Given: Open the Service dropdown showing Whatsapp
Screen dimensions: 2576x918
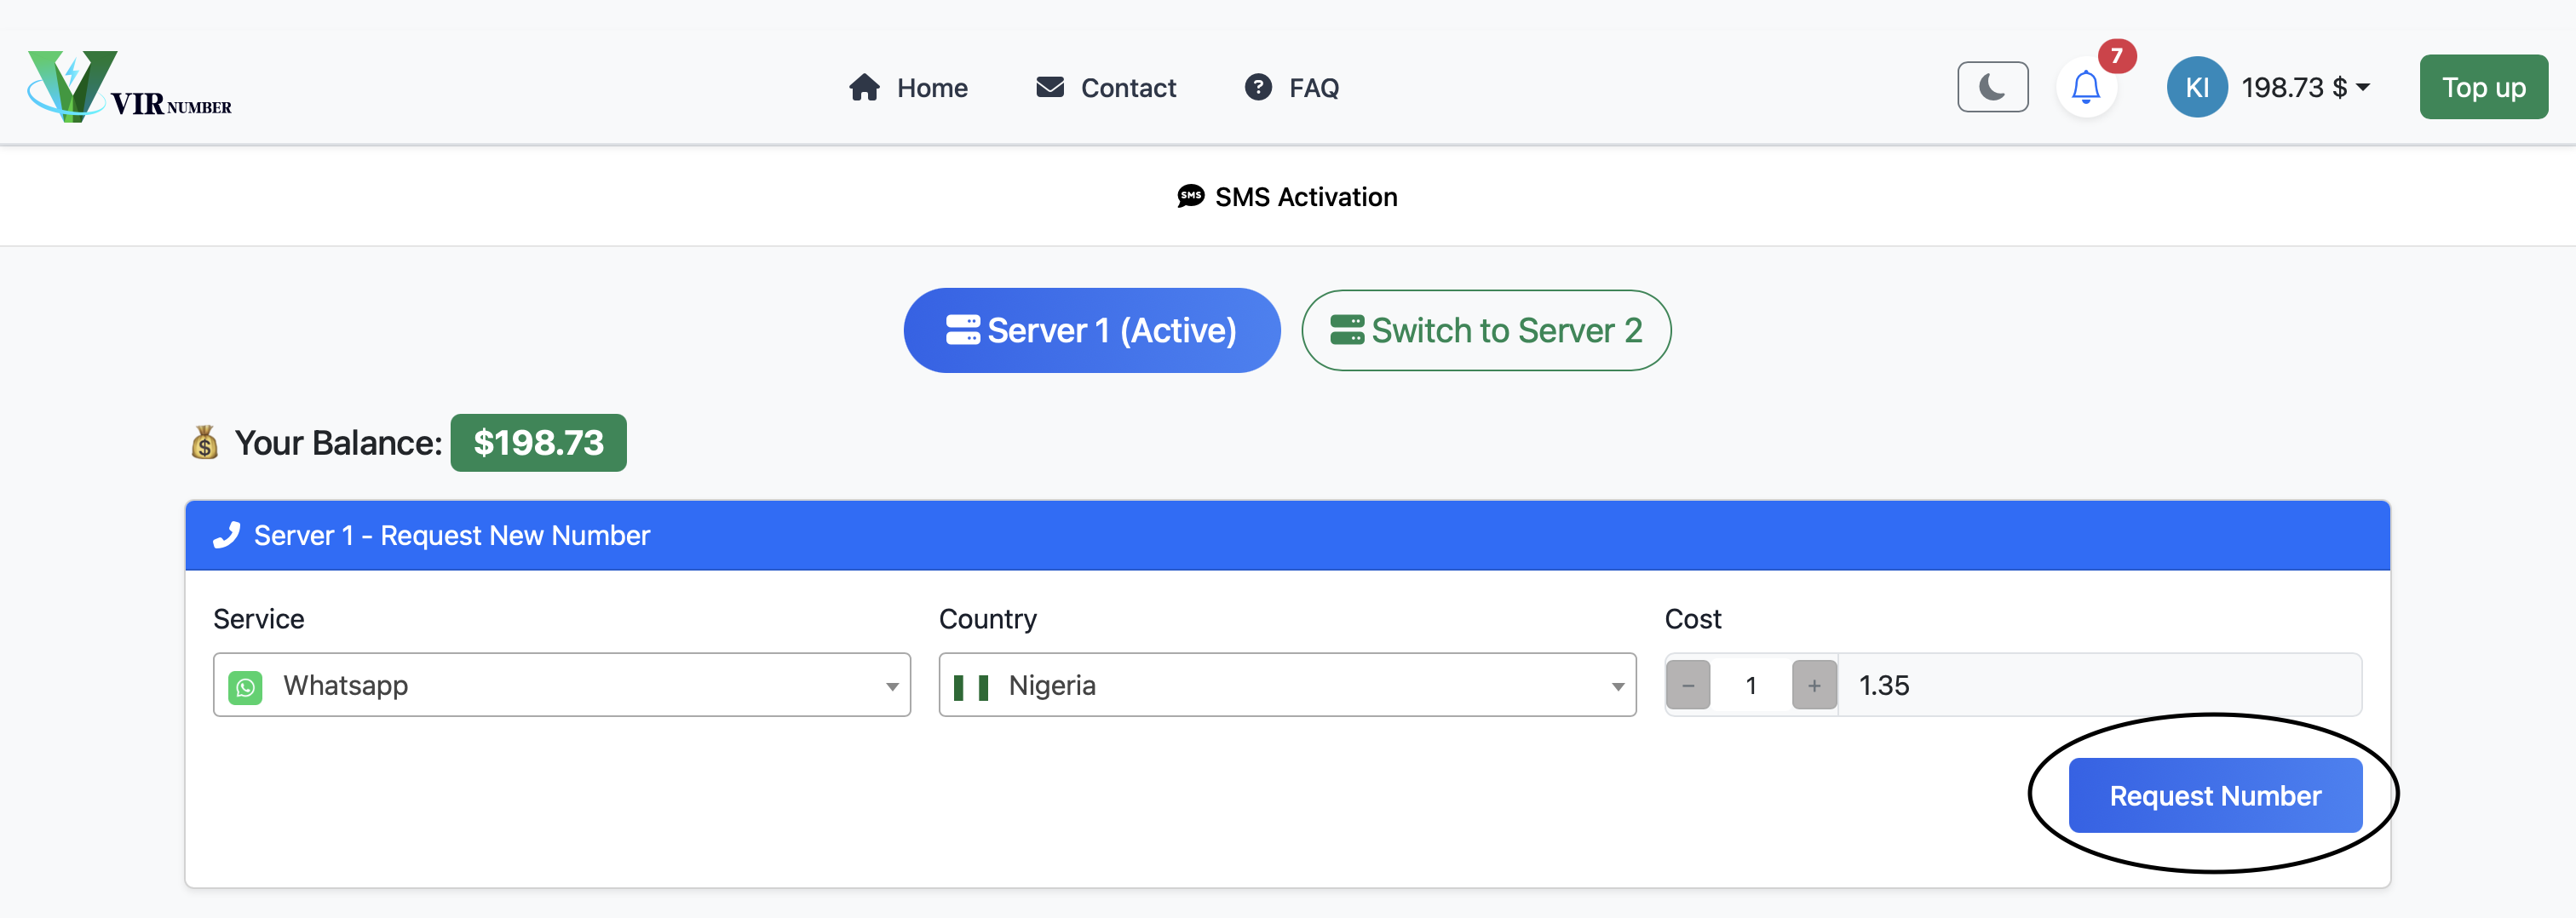Looking at the screenshot, I should tap(561, 686).
